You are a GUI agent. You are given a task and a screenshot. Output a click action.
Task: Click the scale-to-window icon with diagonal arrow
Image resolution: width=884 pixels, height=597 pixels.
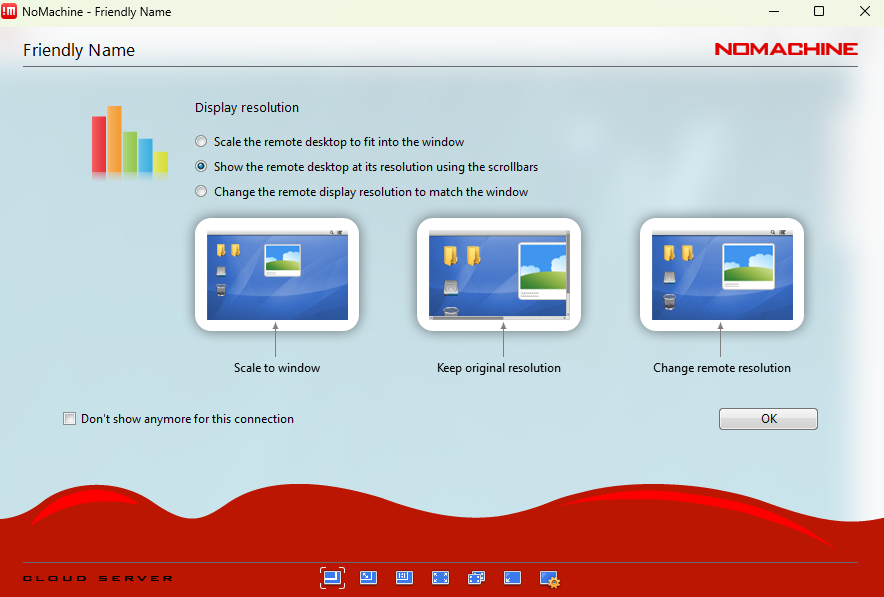(368, 578)
